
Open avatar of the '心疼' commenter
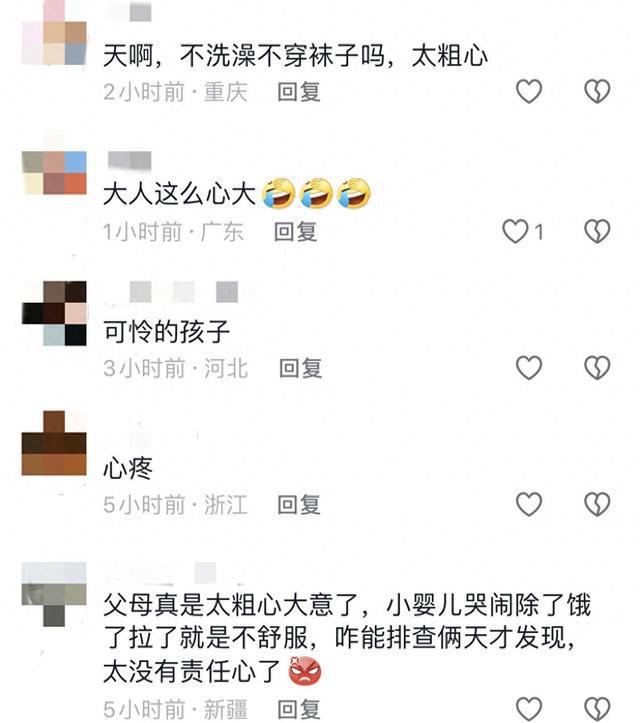coord(54,443)
